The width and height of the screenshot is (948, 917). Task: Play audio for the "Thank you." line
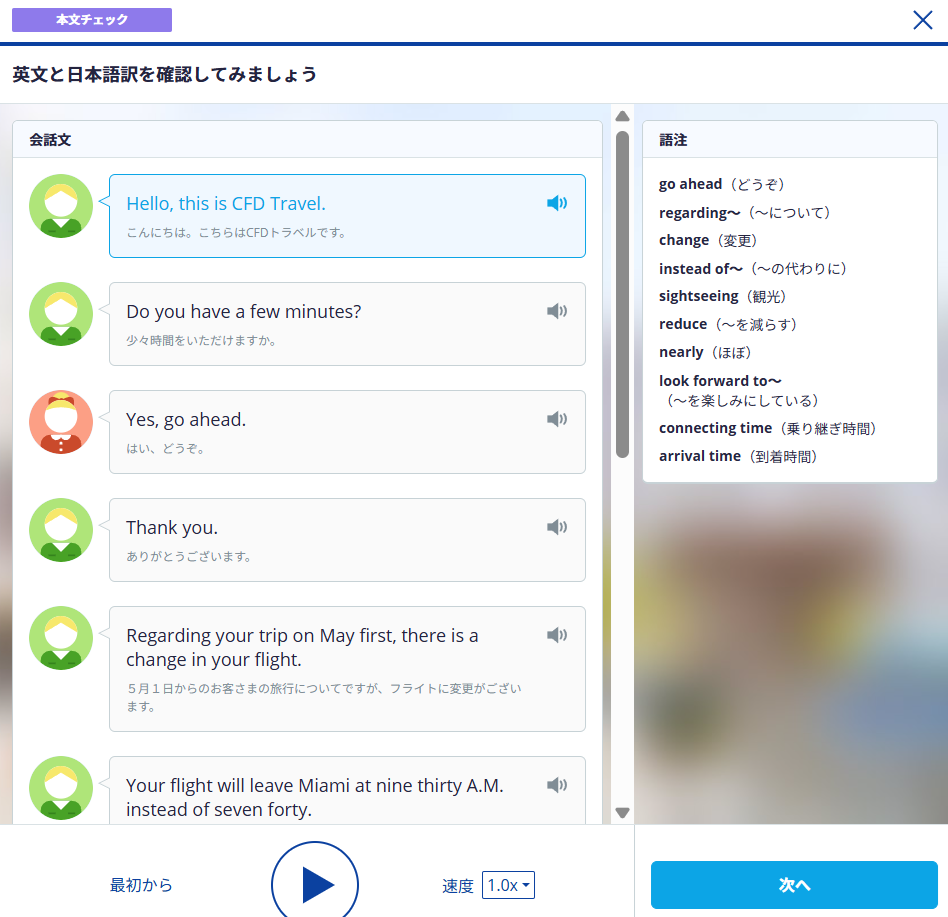[557, 528]
